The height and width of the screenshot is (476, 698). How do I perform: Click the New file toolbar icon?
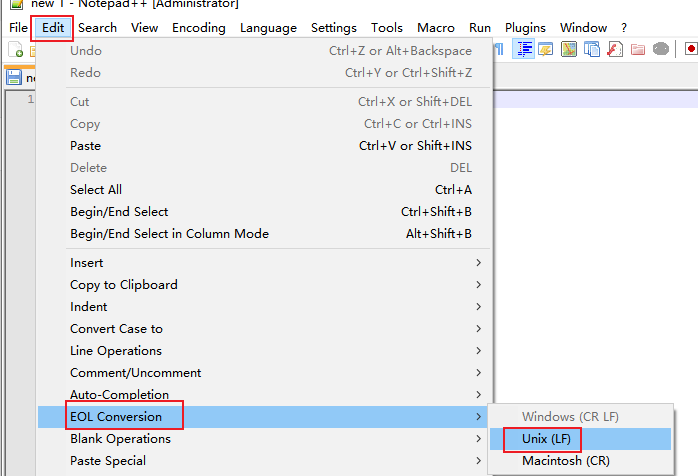[x=16, y=49]
